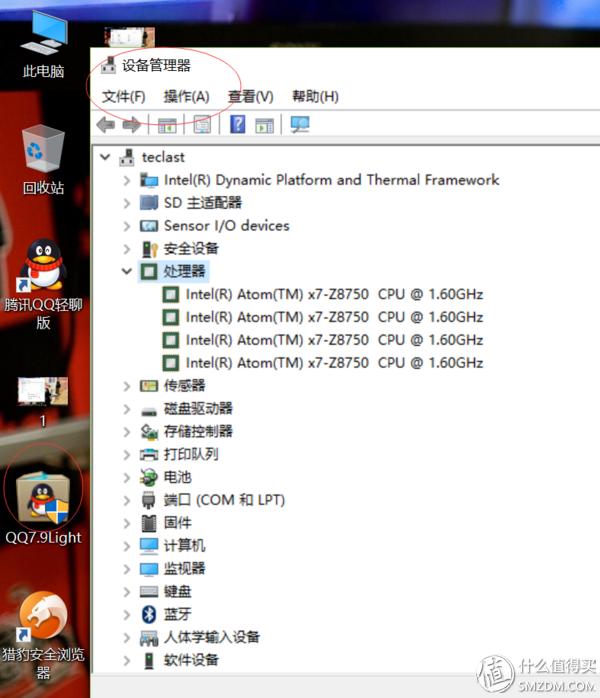Click the 固件 firmware chip icon
Viewport: 600px width, 698px height.
click(x=149, y=524)
